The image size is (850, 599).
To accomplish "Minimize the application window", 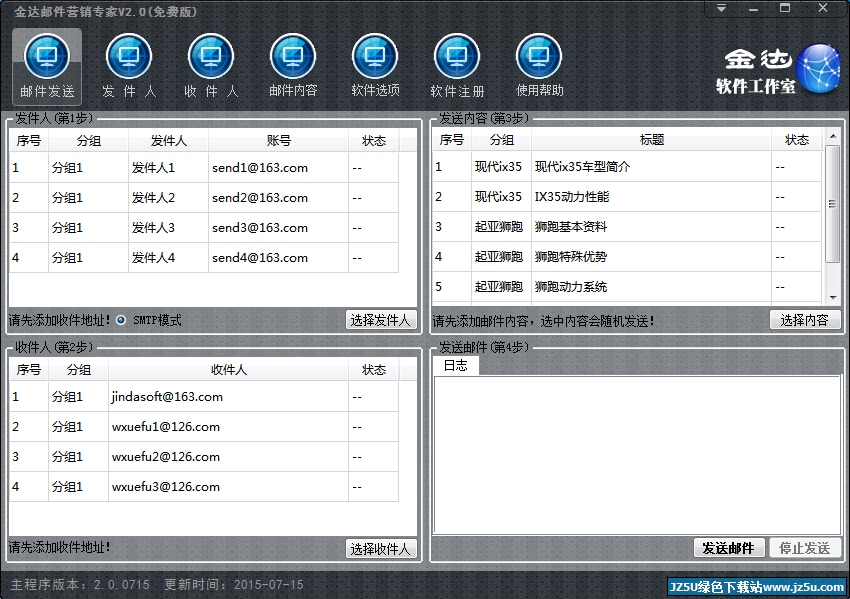I will [x=753, y=9].
